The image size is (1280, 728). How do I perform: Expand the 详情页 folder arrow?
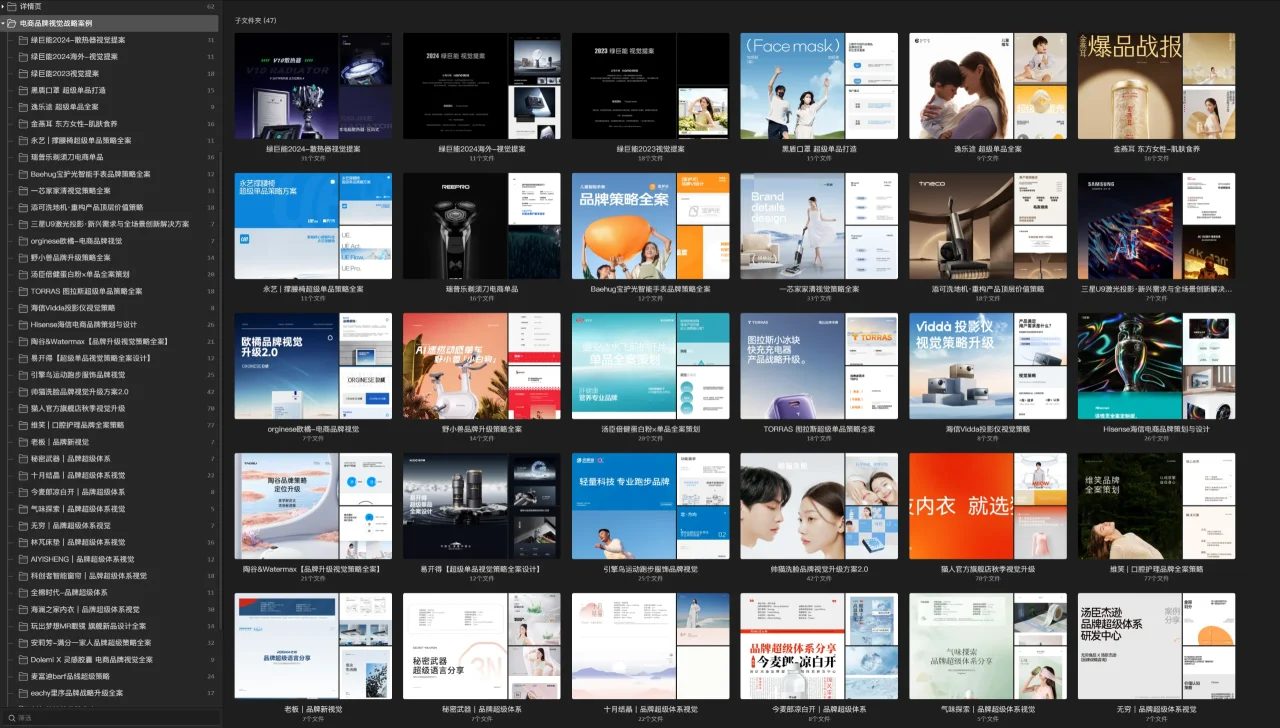[x=3, y=6]
